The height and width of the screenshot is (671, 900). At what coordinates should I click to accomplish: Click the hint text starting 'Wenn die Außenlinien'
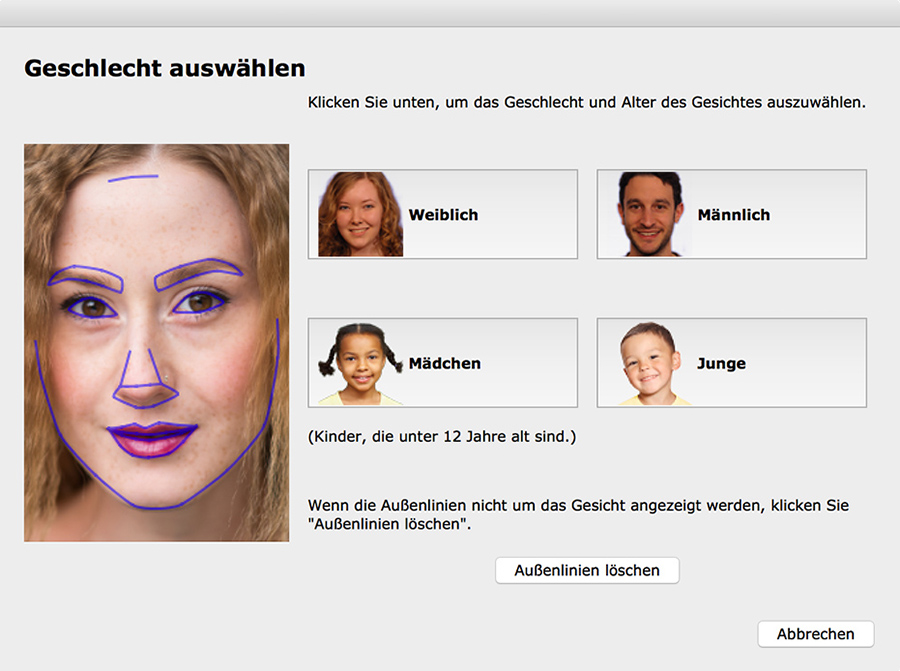pos(579,515)
